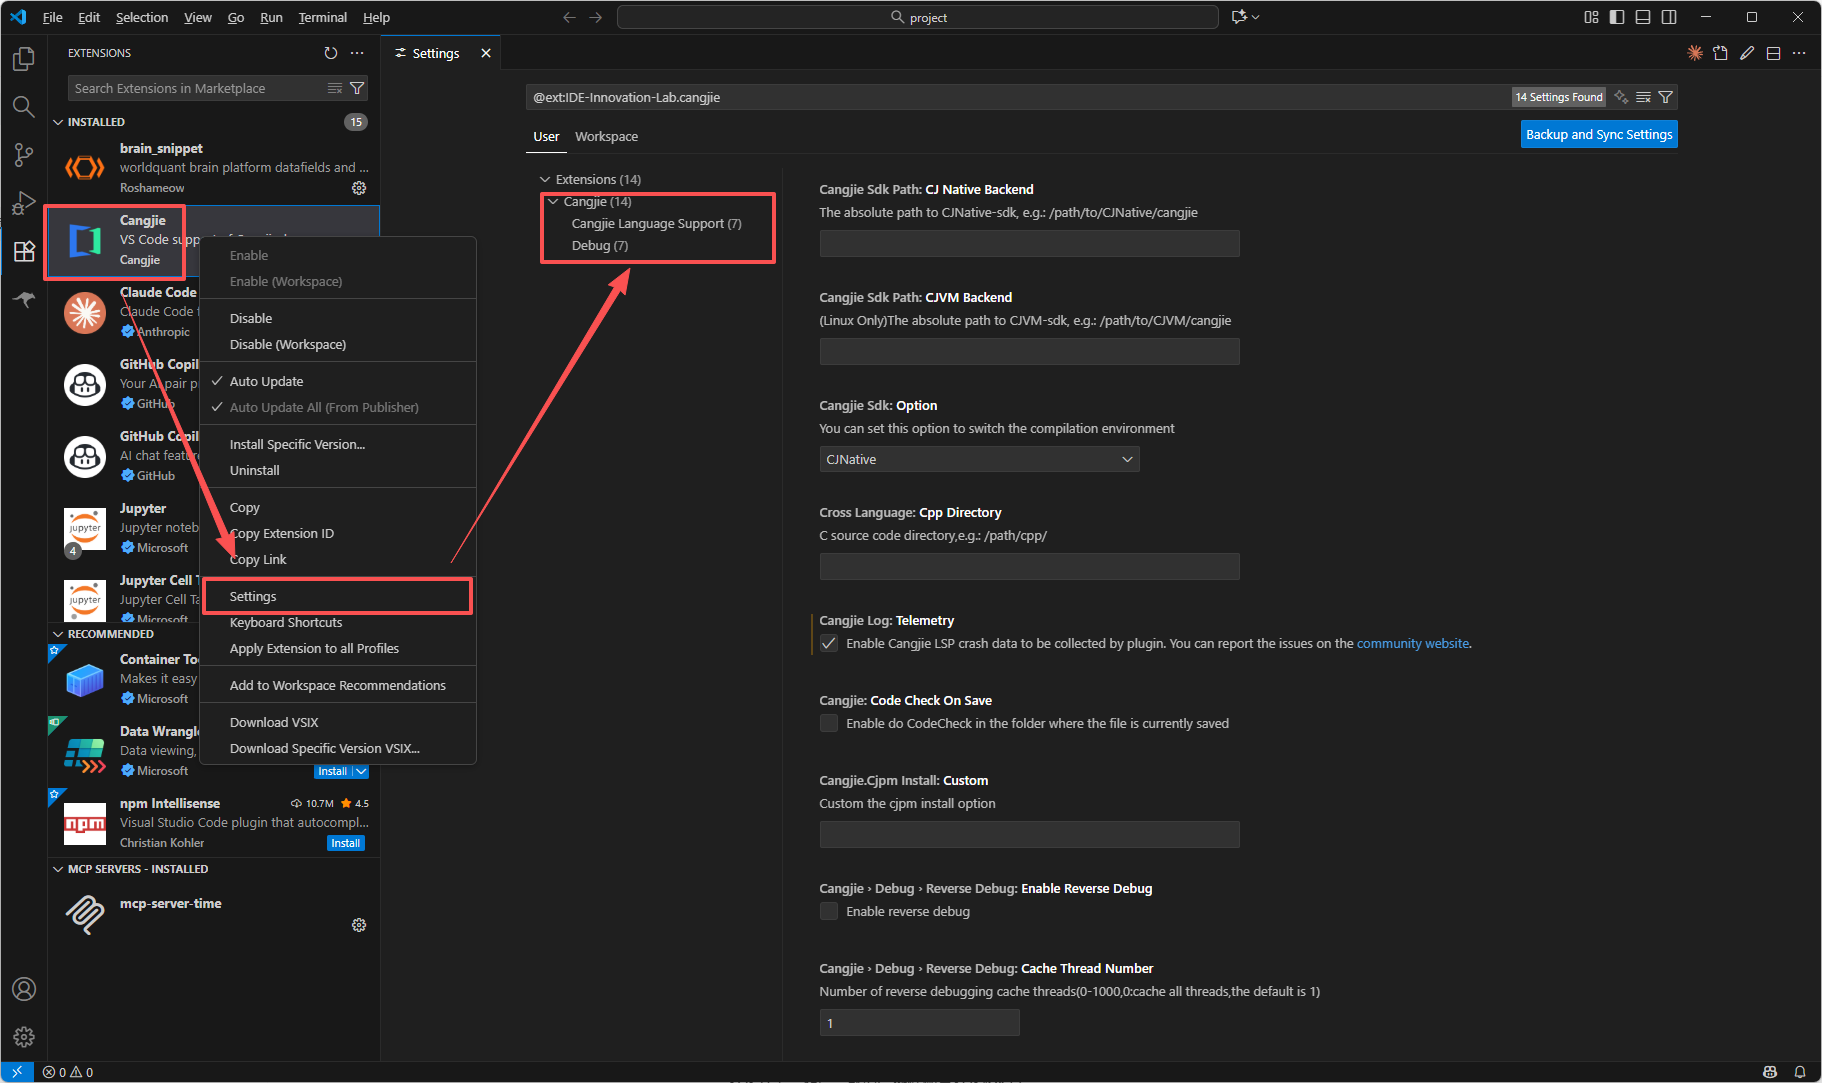The image size is (1822, 1083).
Task: Open Settings JSON file icon
Action: (x=1721, y=53)
